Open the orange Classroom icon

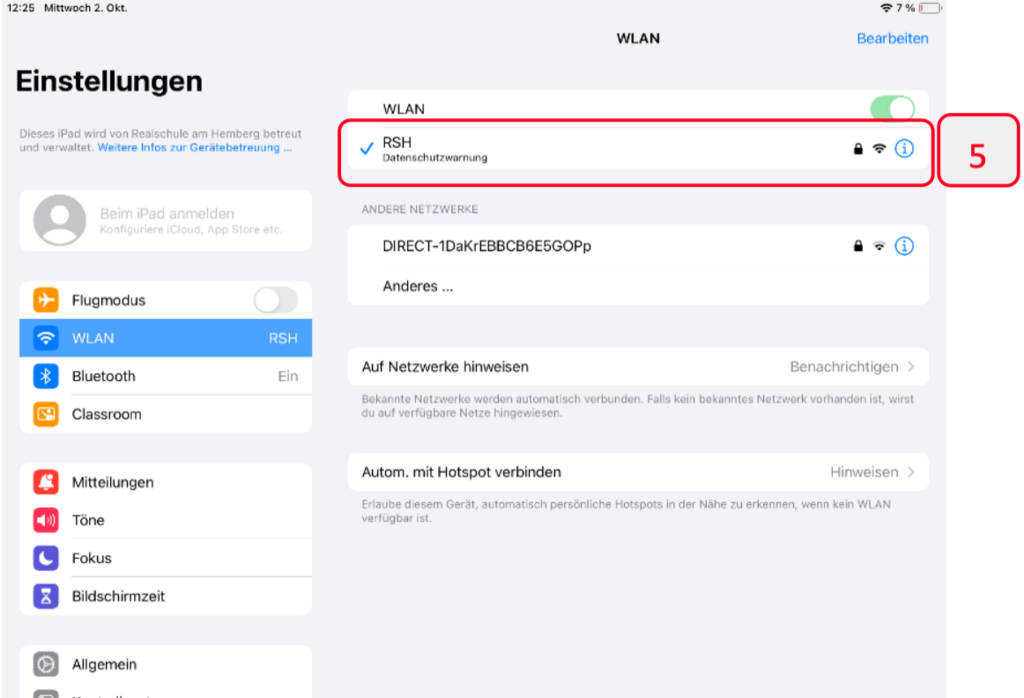point(46,414)
